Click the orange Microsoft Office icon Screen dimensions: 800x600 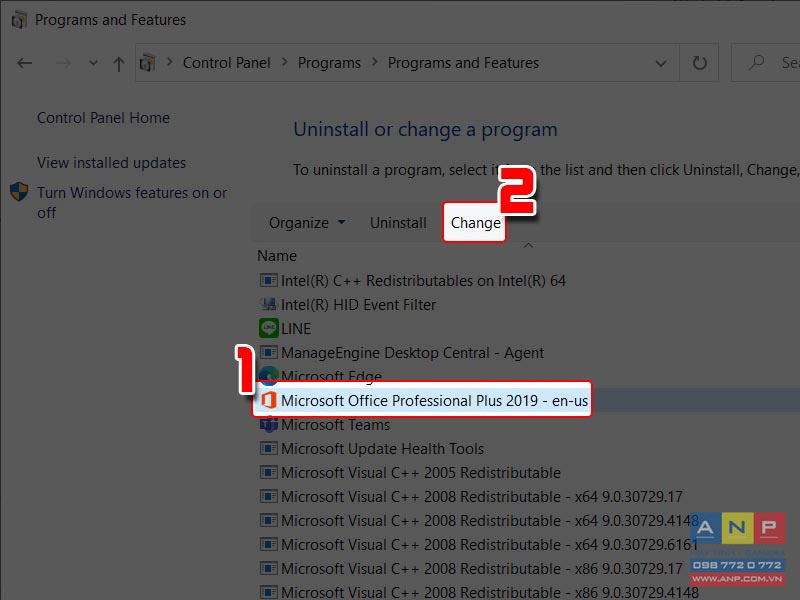point(269,400)
